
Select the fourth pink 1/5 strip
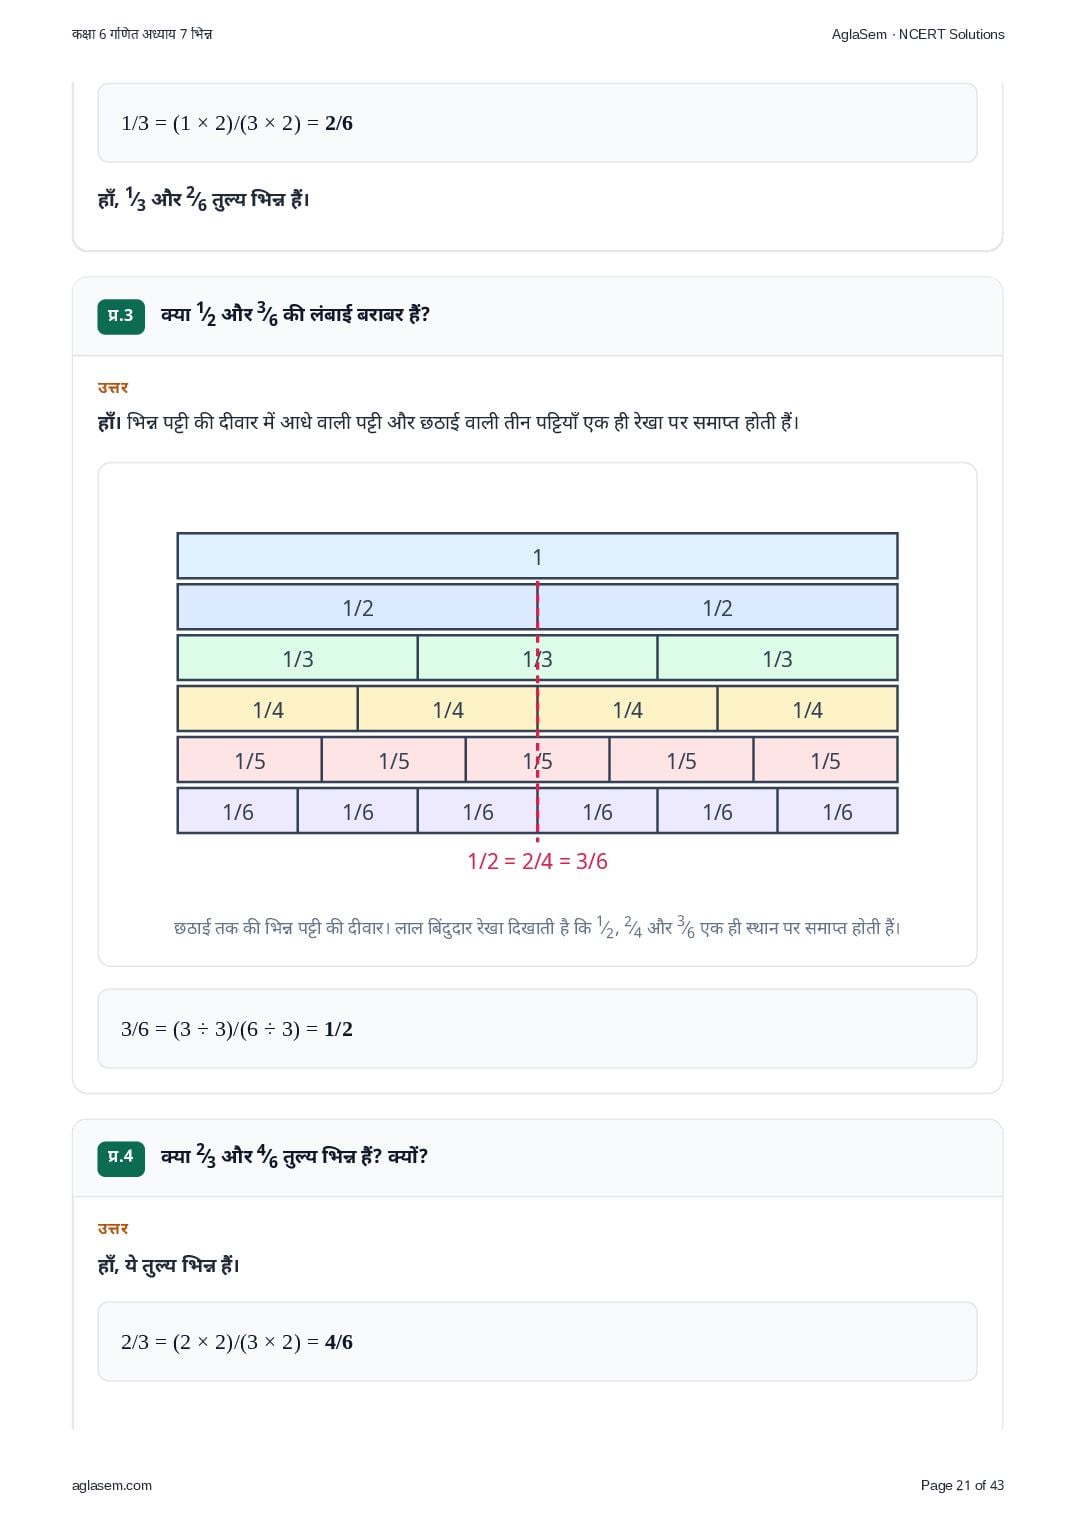(682, 760)
